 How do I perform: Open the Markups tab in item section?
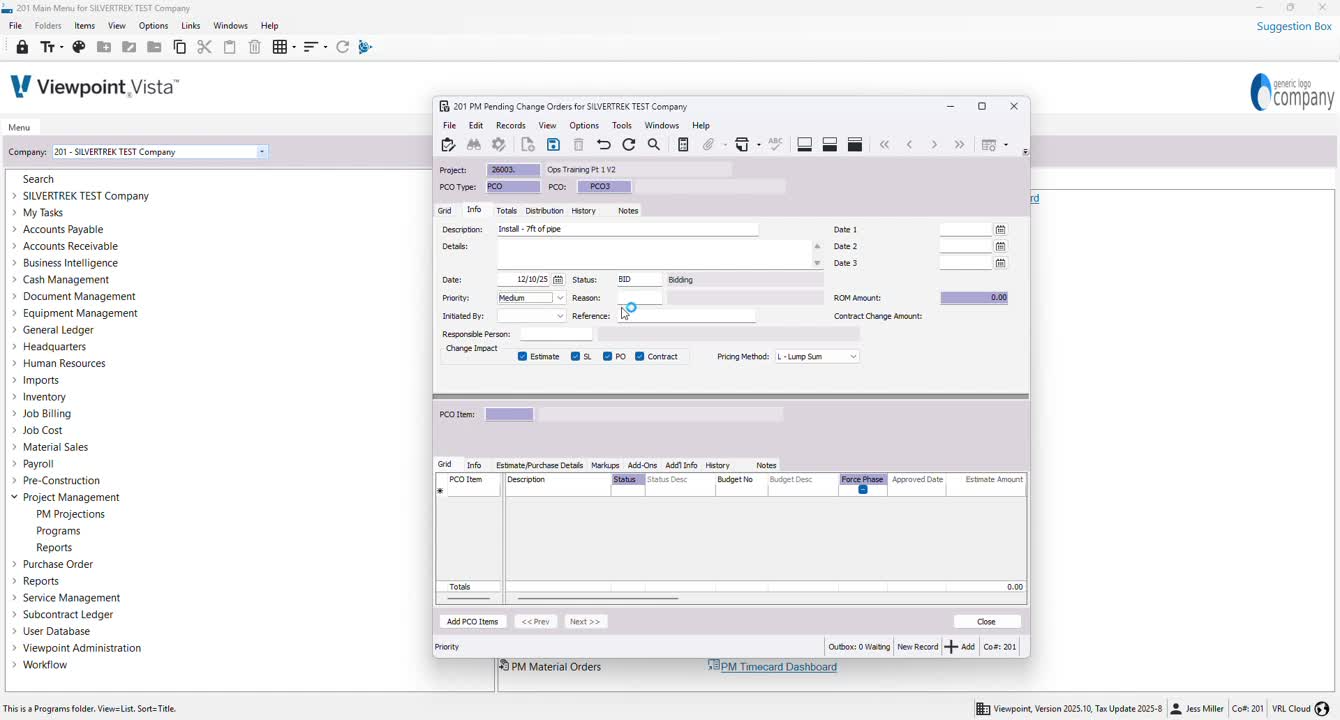coord(605,465)
